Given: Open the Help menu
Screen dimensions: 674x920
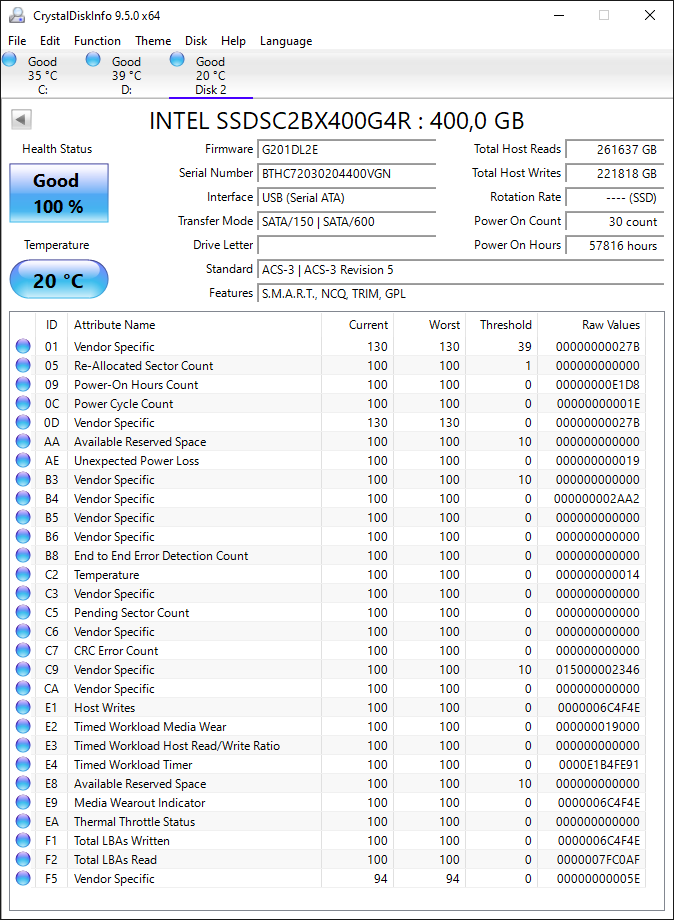Looking at the screenshot, I should tap(233, 40).
